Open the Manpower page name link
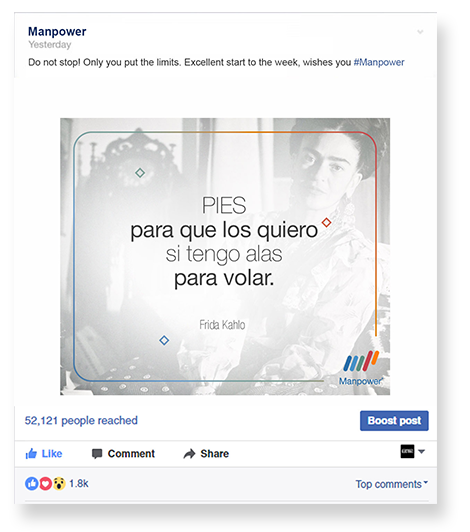Viewport: 470px width, 532px height. coord(57,32)
